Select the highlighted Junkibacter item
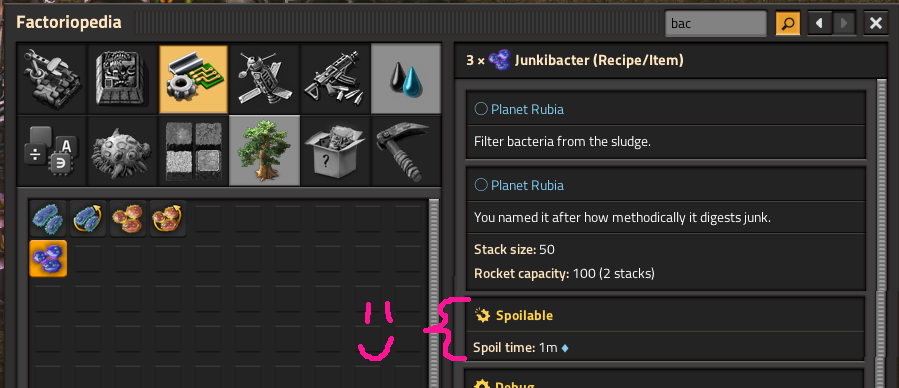The width and height of the screenshot is (899, 388). pos(48,258)
